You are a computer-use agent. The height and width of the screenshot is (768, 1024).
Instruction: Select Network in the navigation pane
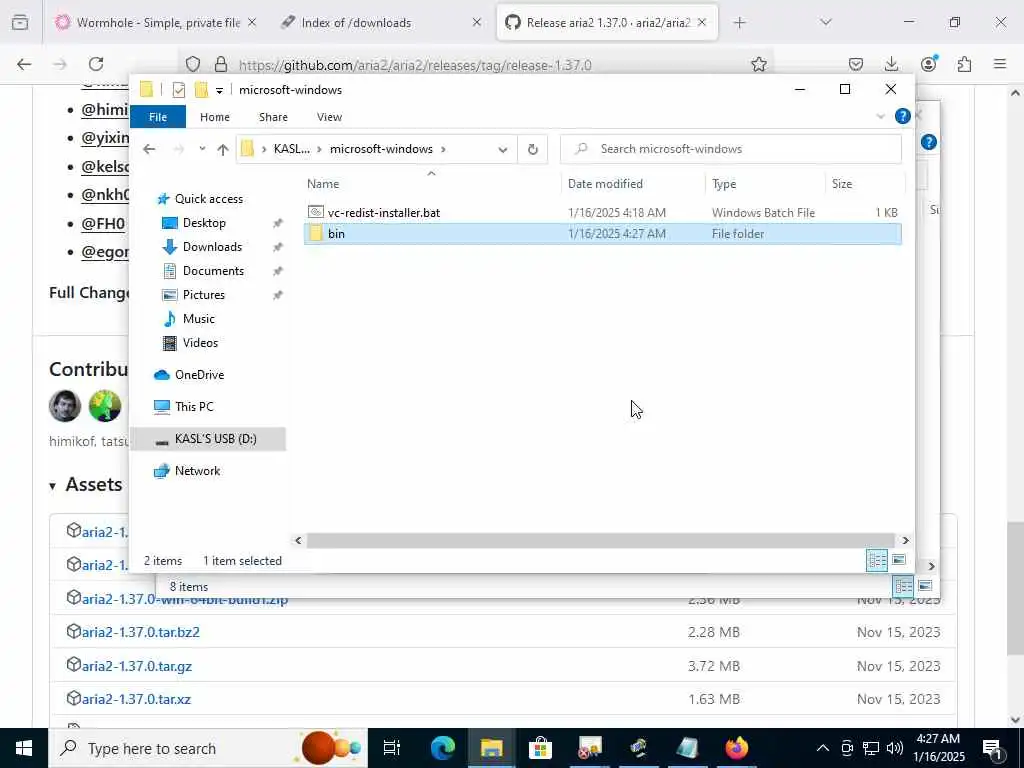click(197, 471)
